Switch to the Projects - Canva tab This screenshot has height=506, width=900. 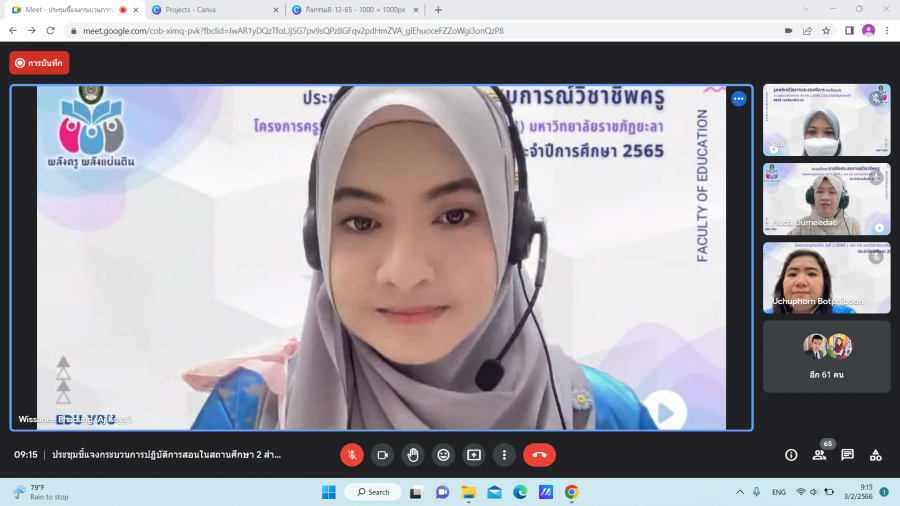(x=213, y=10)
